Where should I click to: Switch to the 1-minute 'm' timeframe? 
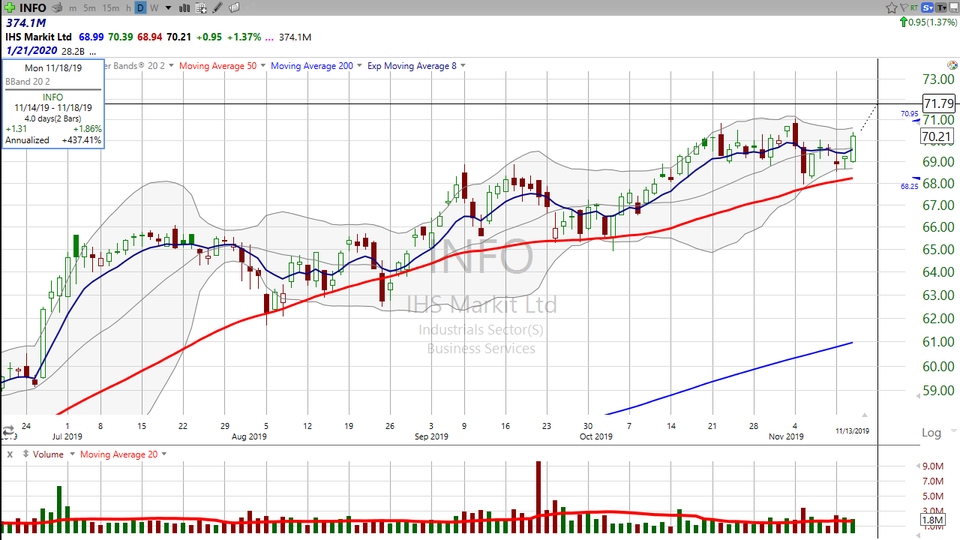(73, 9)
